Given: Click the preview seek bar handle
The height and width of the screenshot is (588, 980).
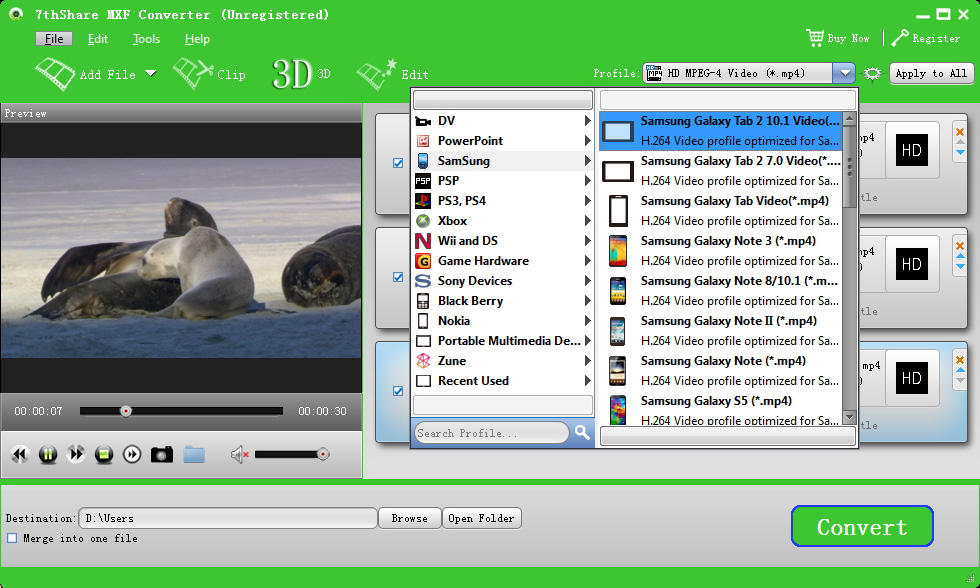Looking at the screenshot, I should 126,411.
